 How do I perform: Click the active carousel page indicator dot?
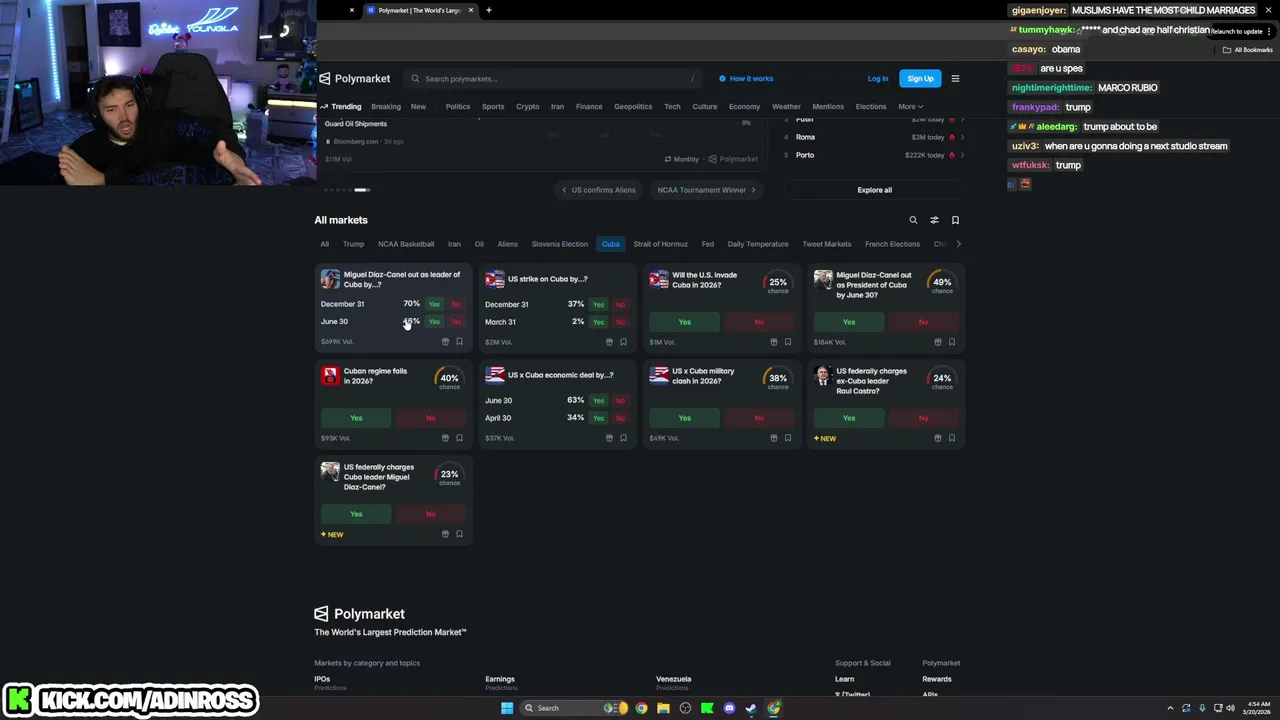click(x=362, y=190)
